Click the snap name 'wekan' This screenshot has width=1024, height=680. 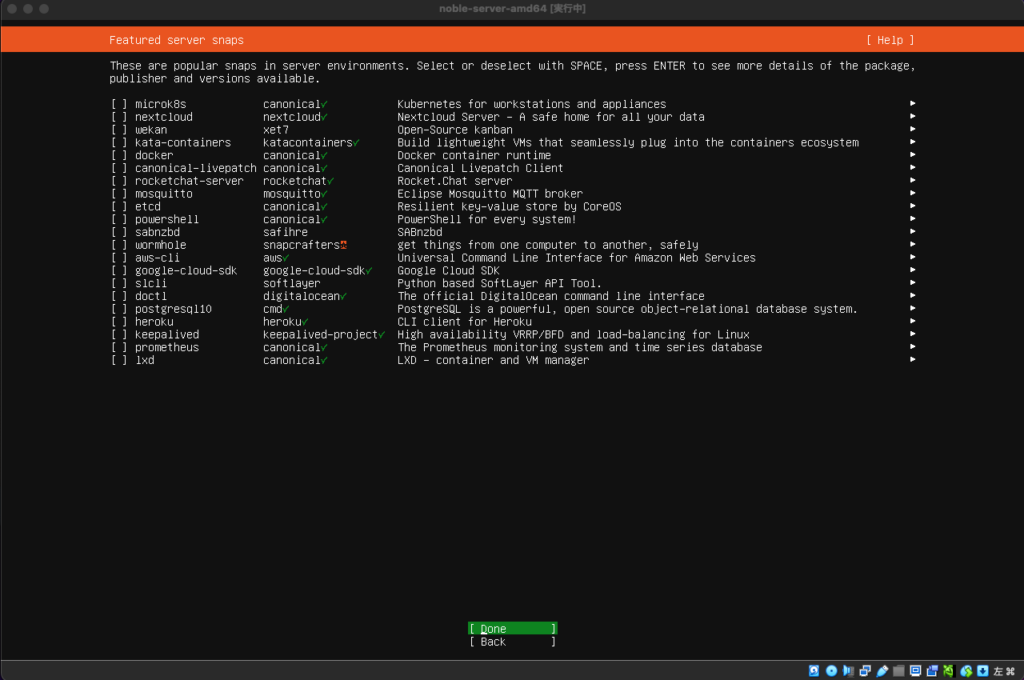point(151,130)
